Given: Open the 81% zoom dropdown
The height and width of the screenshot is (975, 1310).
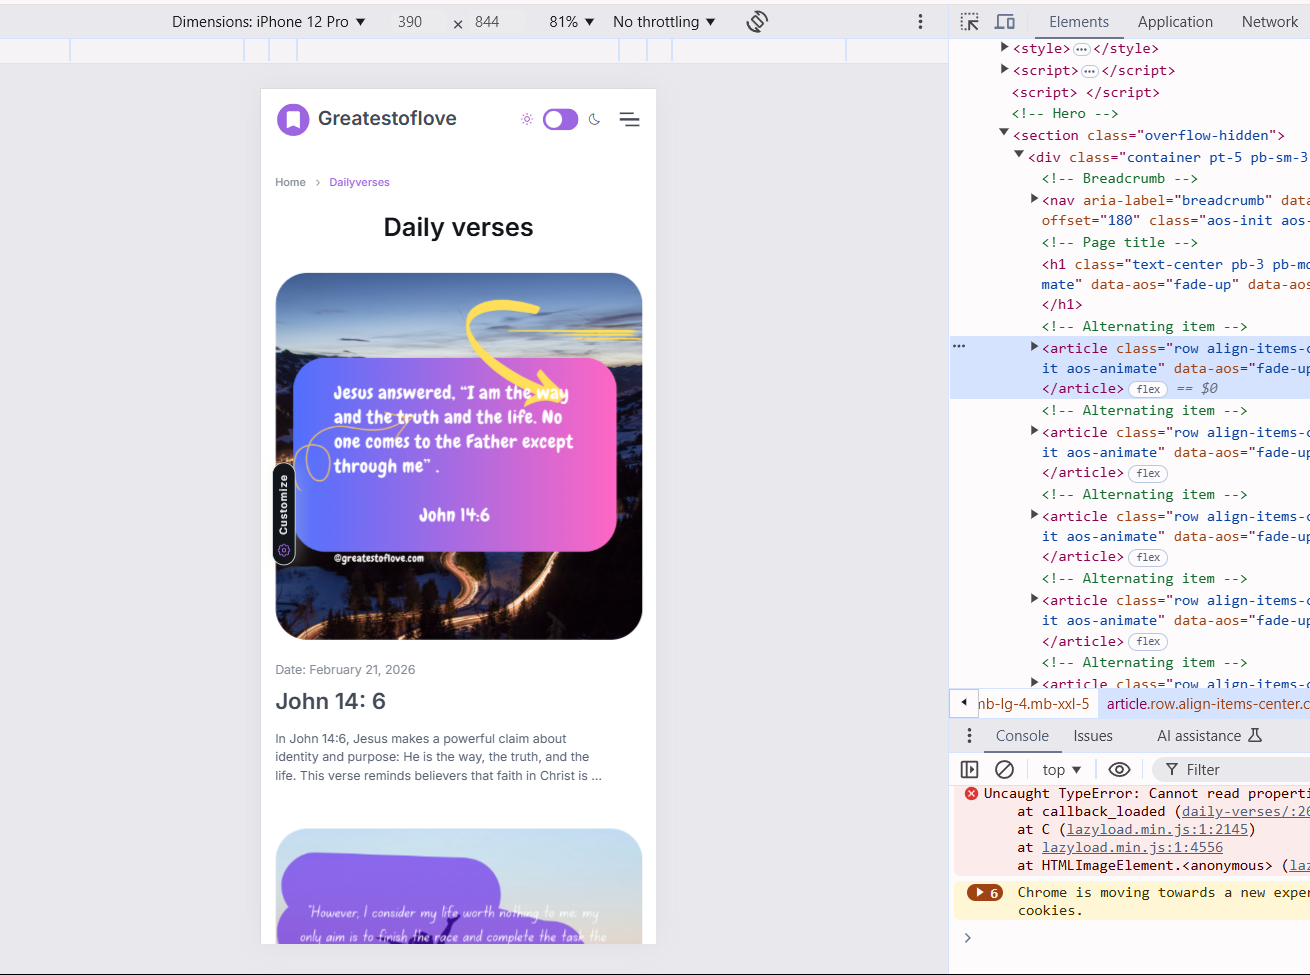Looking at the screenshot, I should [572, 22].
